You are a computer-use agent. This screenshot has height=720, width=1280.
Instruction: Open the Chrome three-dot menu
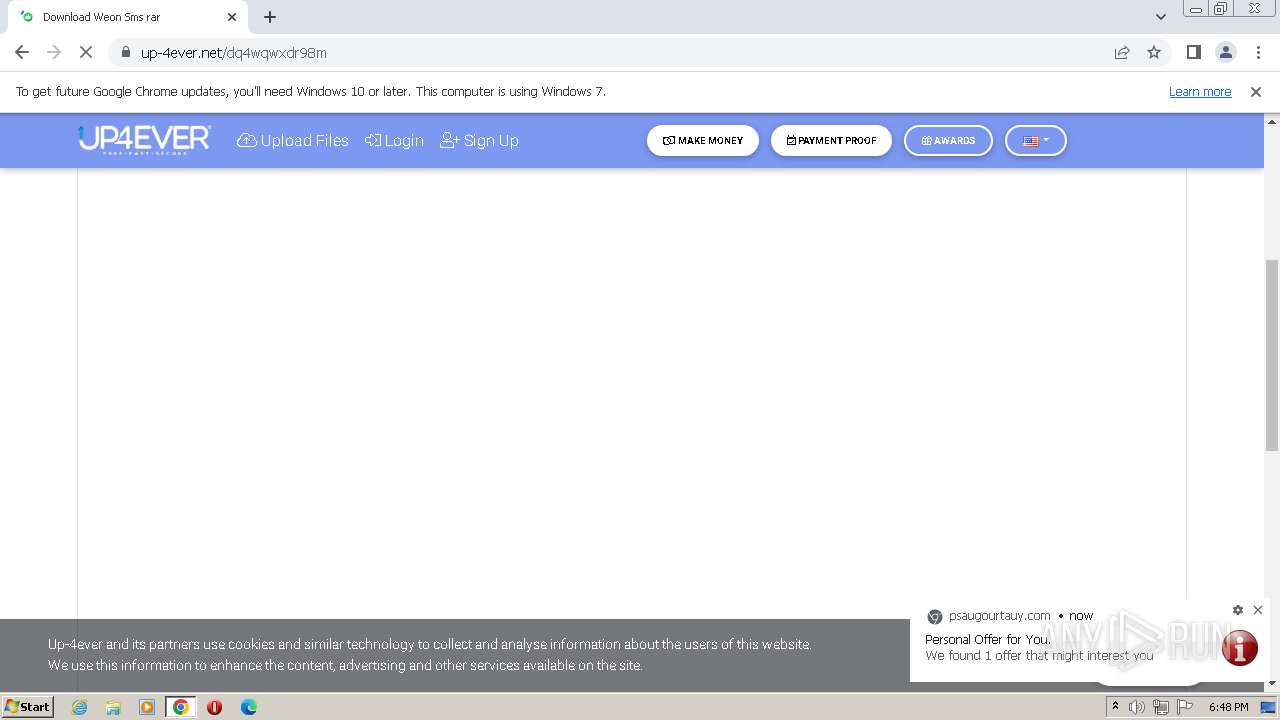click(x=1258, y=52)
